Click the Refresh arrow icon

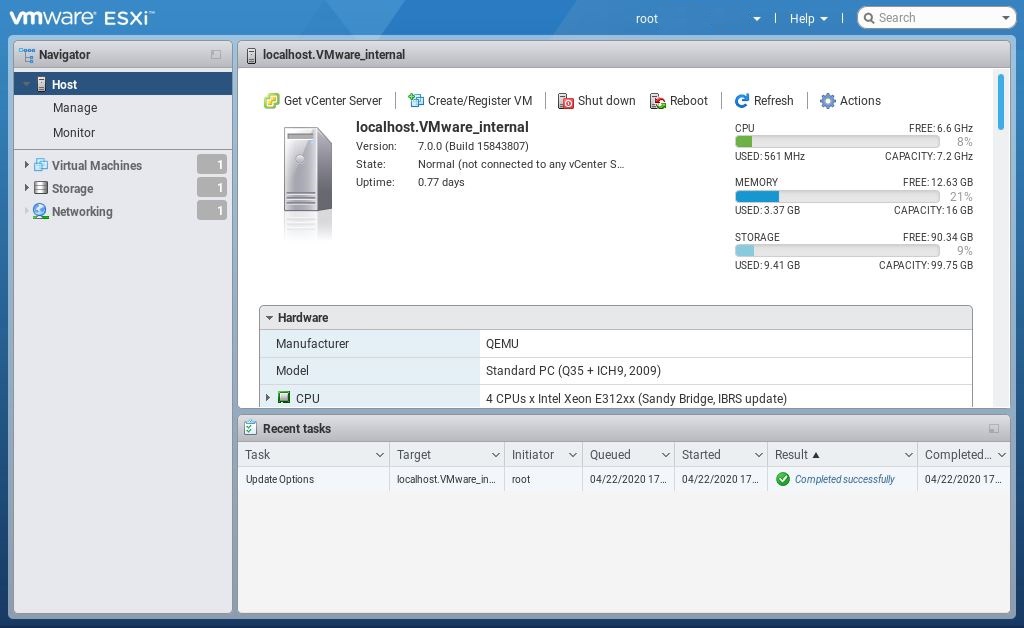click(742, 101)
